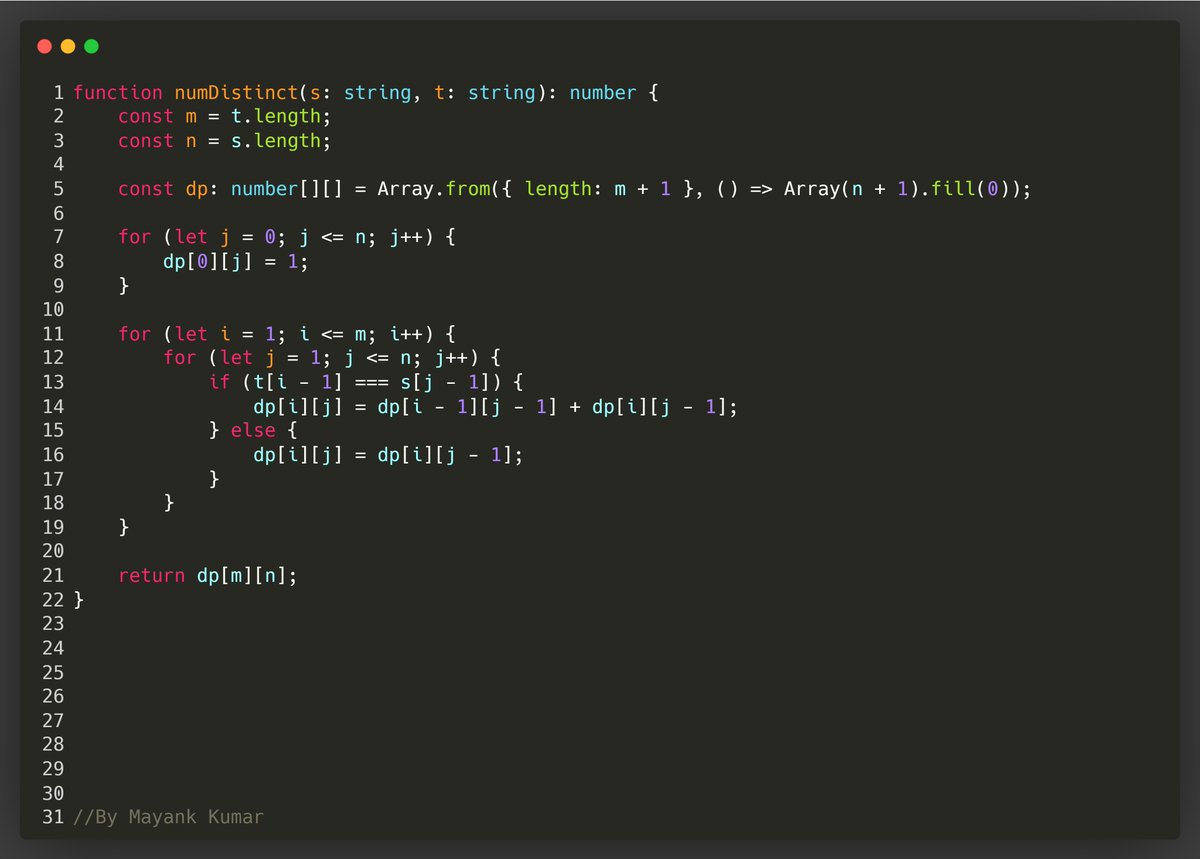
Task: Click 'dp[0][j] = 1;' statement
Action: coord(236,261)
